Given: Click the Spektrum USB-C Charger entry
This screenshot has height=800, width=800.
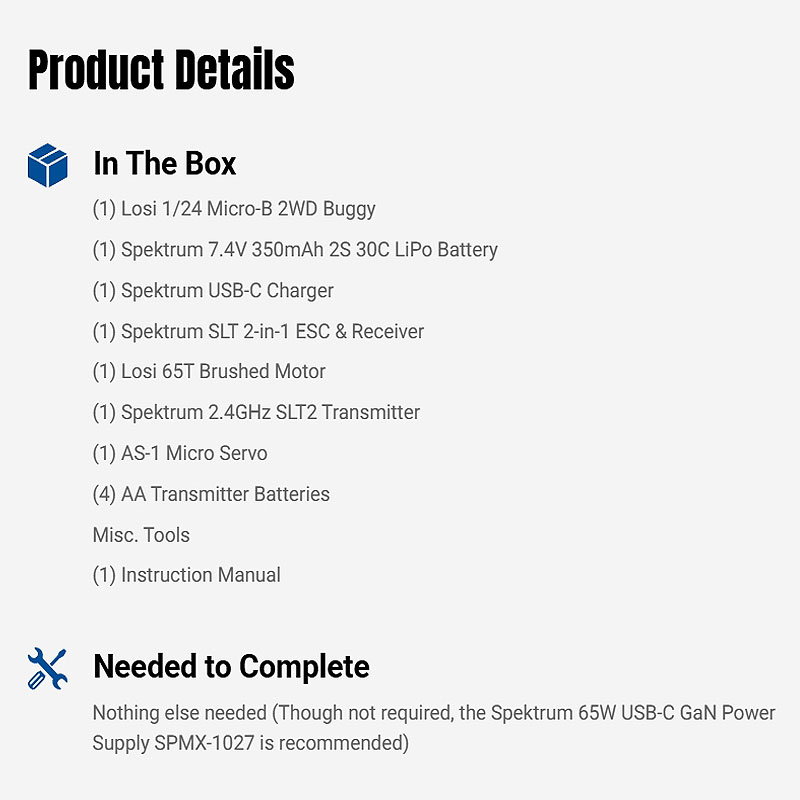Looking at the screenshot, I should tap(213, 291).
